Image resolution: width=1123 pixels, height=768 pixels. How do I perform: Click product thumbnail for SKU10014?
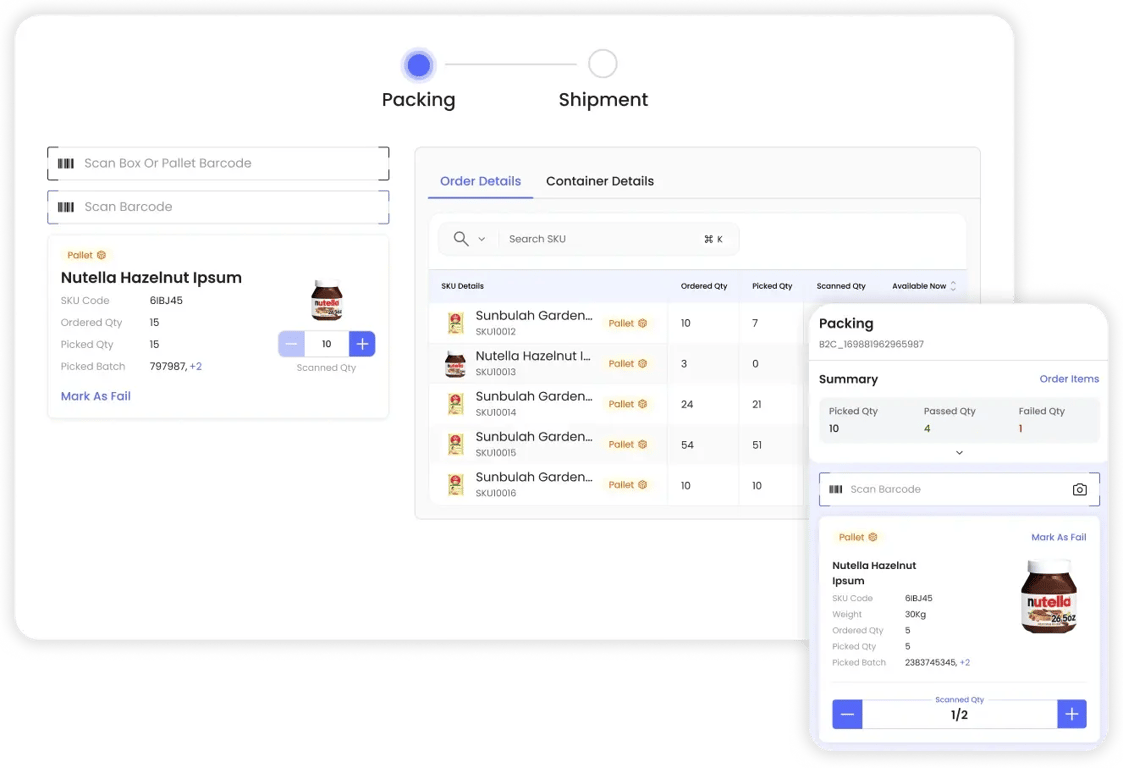[456, 404]
